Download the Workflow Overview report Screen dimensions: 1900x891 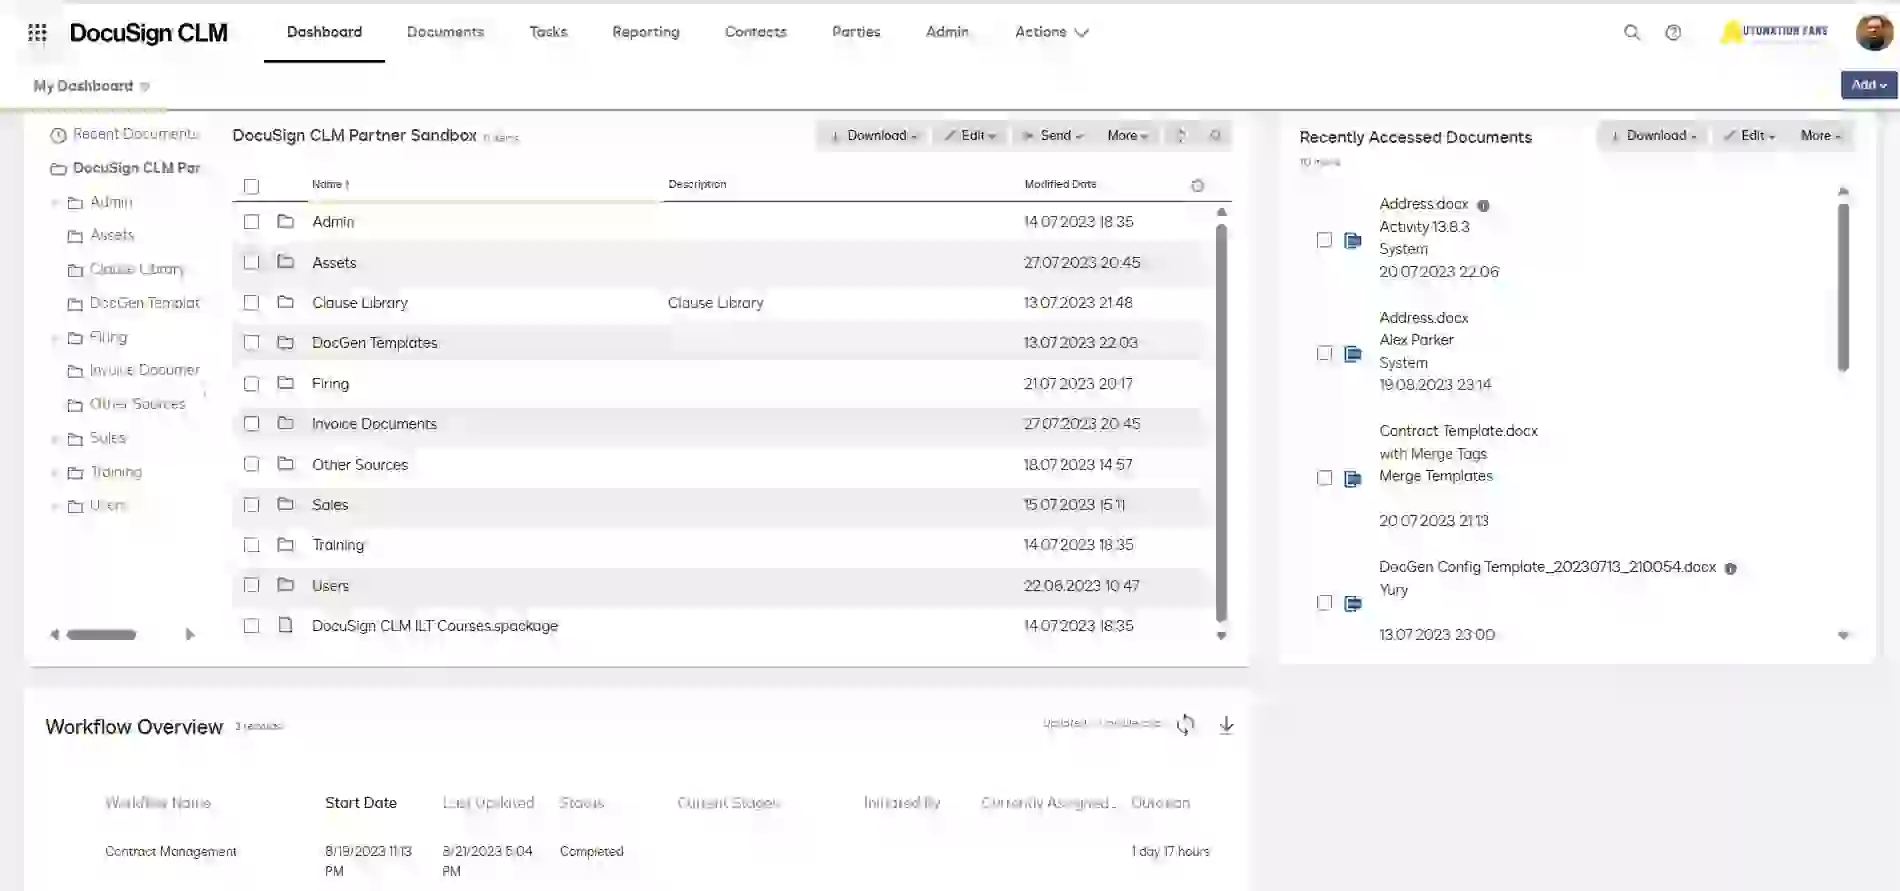1226,724
